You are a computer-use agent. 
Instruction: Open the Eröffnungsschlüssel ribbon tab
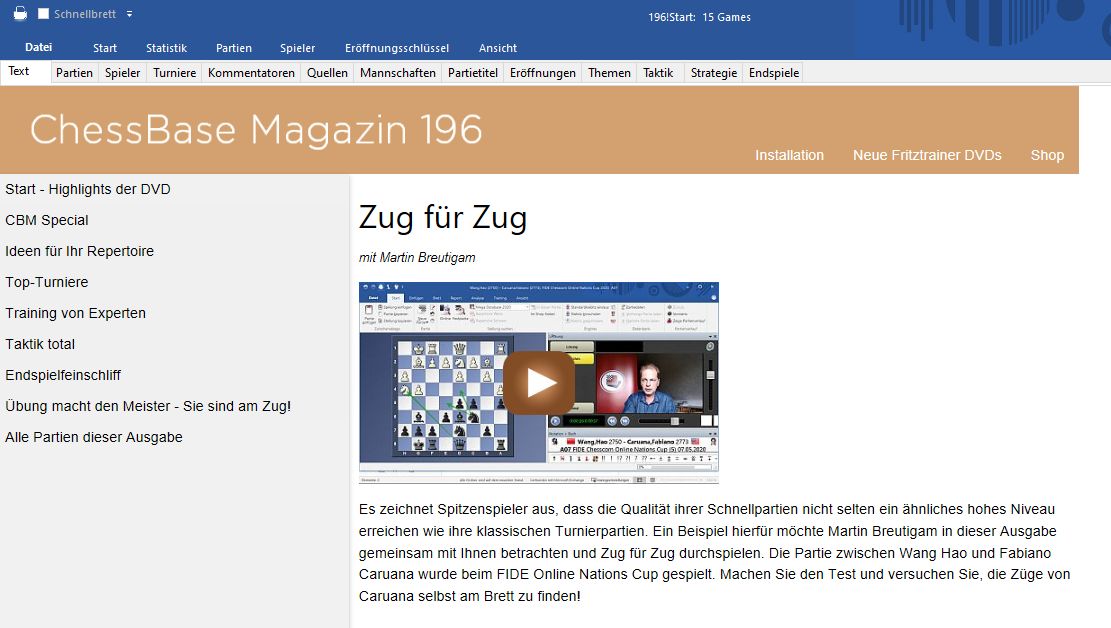coord(396,48)
